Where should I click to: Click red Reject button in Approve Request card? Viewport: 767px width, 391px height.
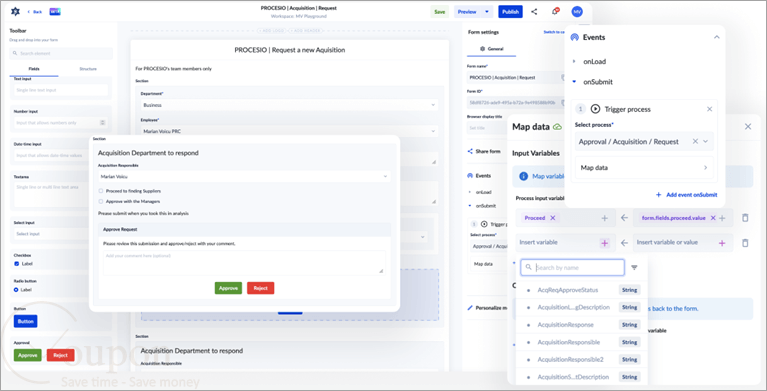coord(261,288)
